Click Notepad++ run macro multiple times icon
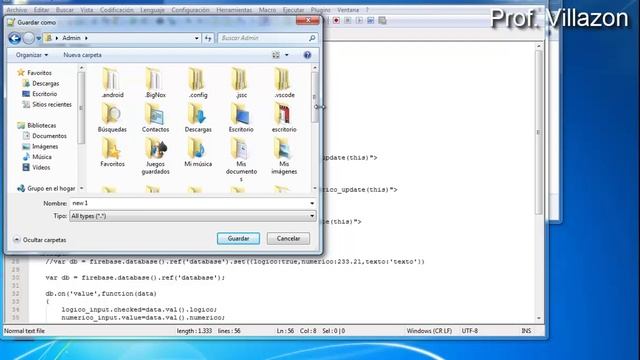 point(371,20)
